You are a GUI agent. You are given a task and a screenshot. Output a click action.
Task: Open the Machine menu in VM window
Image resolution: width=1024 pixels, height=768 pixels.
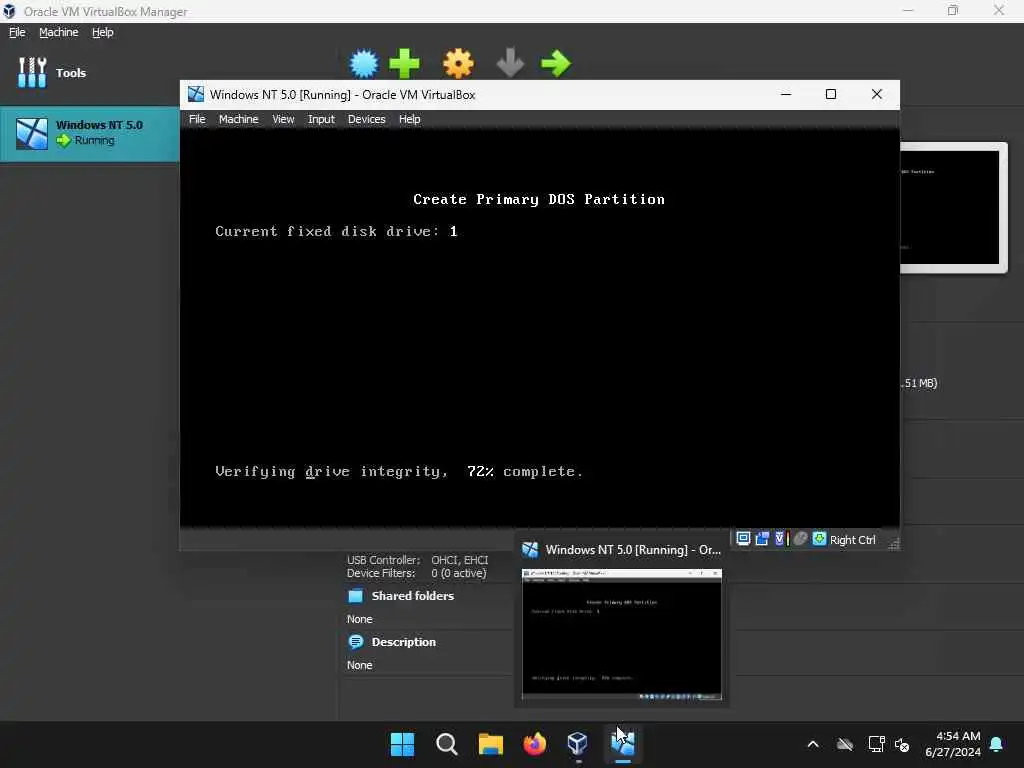coord(238,119)
